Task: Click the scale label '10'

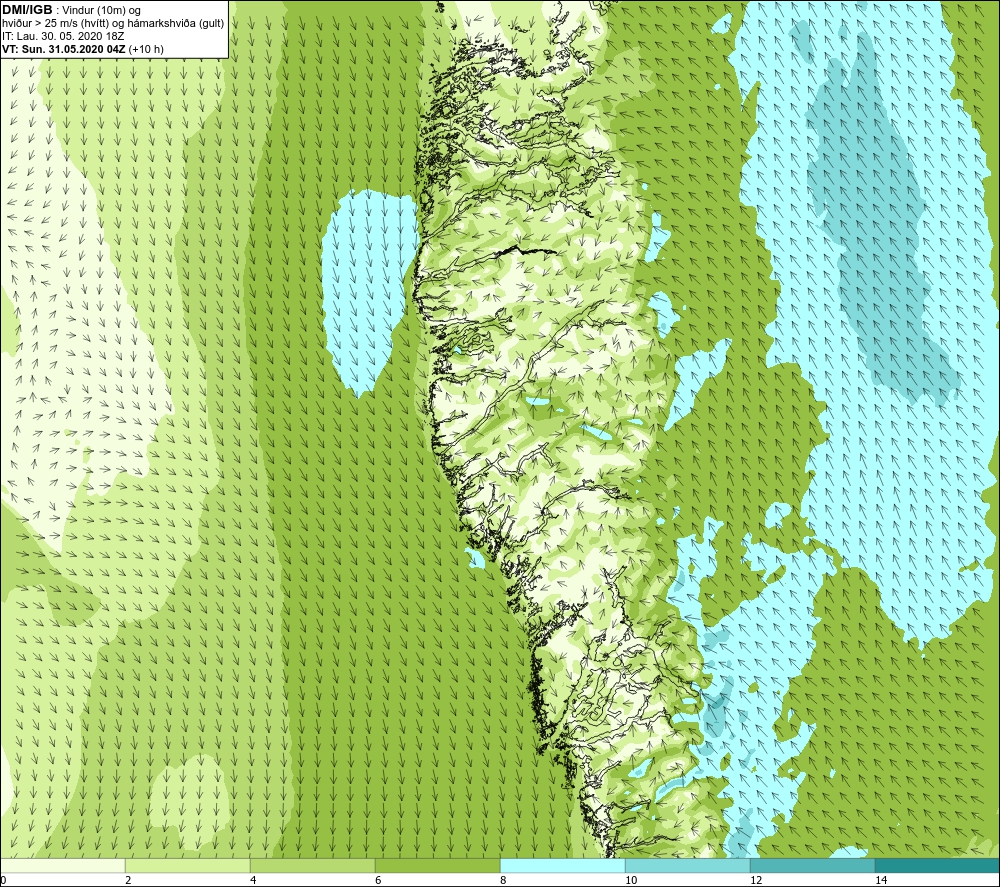Action: tap(631, 880)
